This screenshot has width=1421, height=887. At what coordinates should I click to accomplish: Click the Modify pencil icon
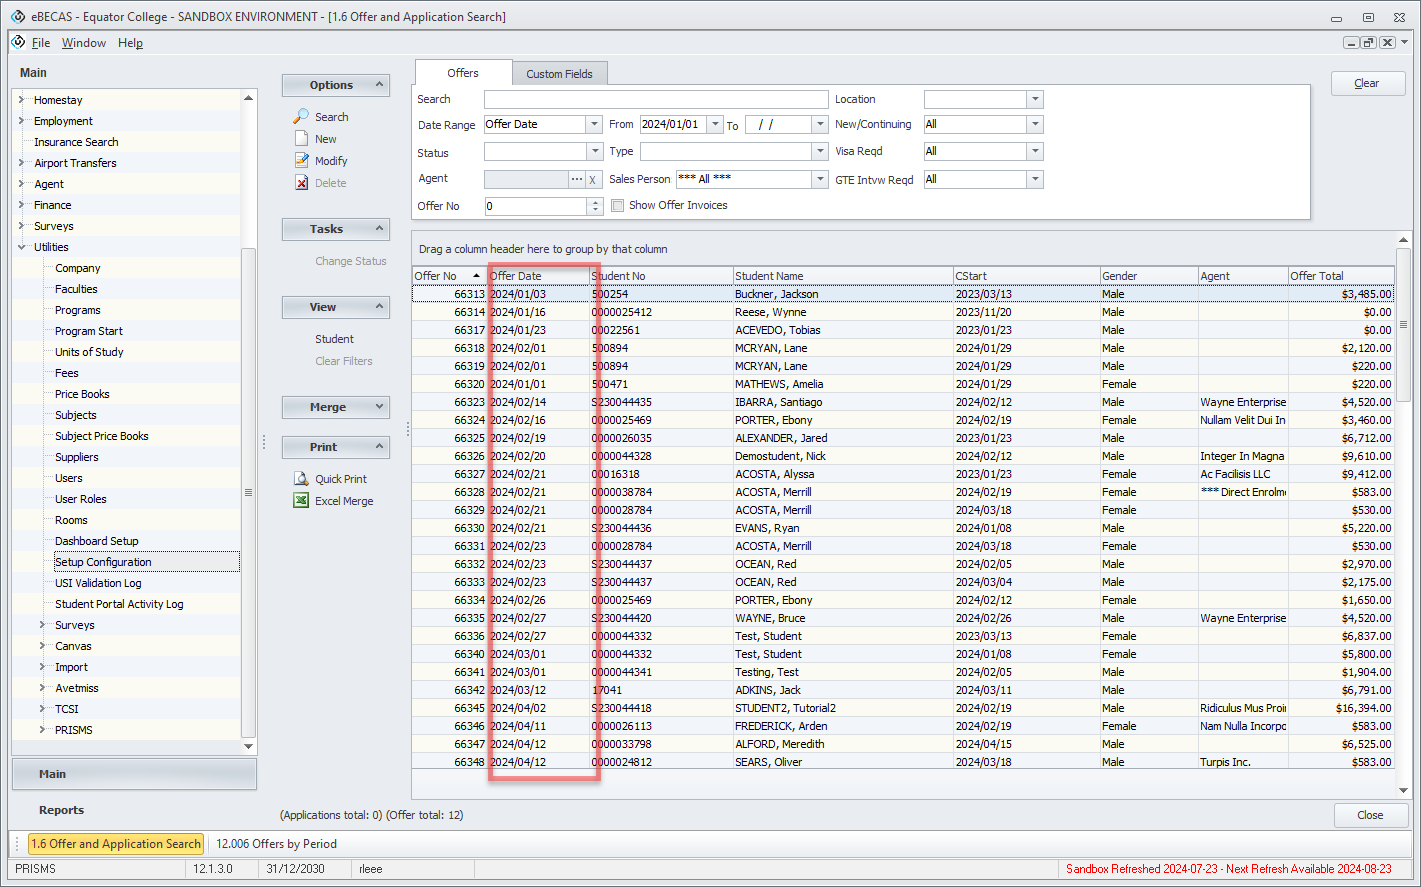point(301,161)
